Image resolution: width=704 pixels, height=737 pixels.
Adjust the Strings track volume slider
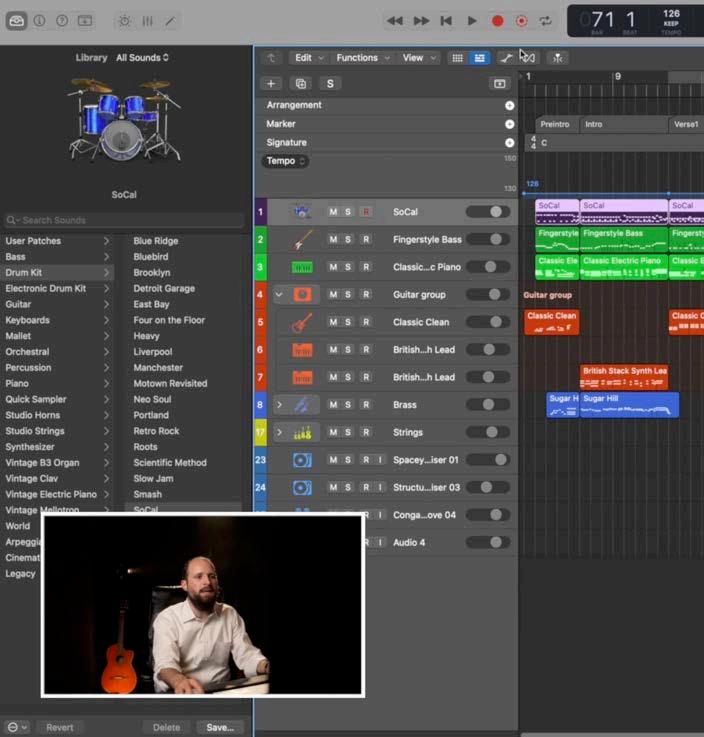click(x=488, y=433)
